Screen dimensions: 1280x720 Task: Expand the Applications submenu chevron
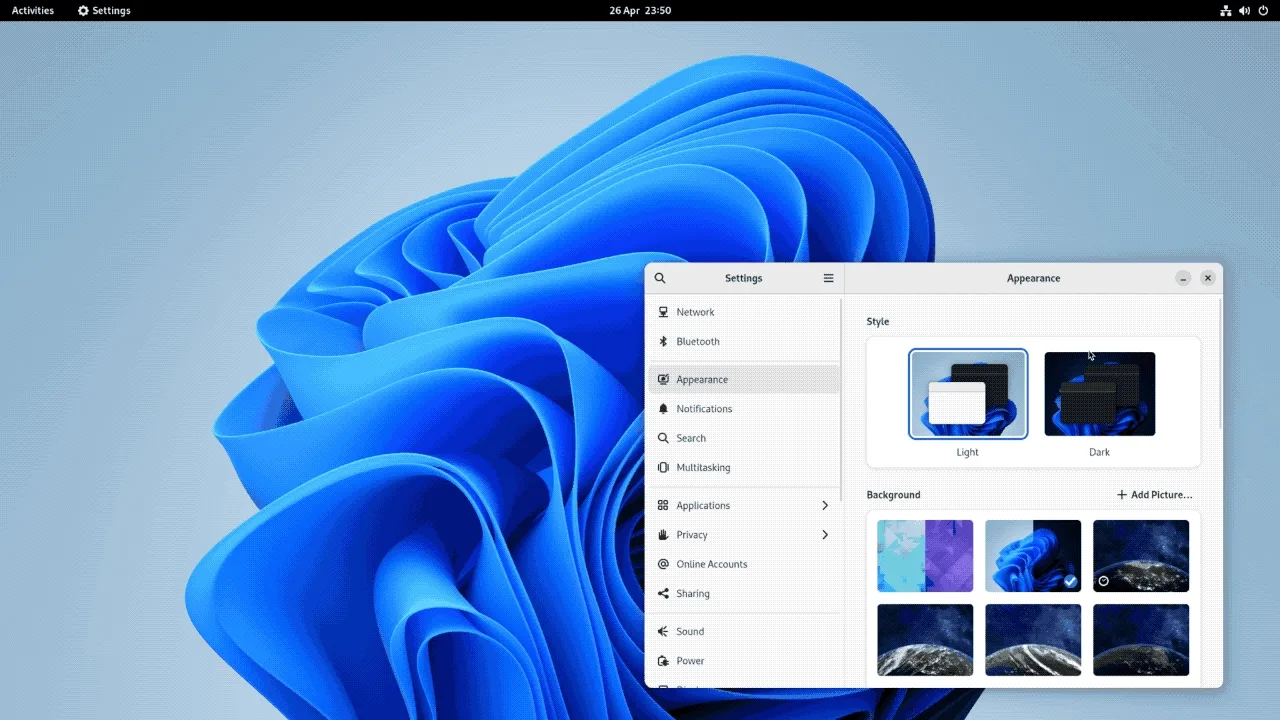(x=825, y=505)
